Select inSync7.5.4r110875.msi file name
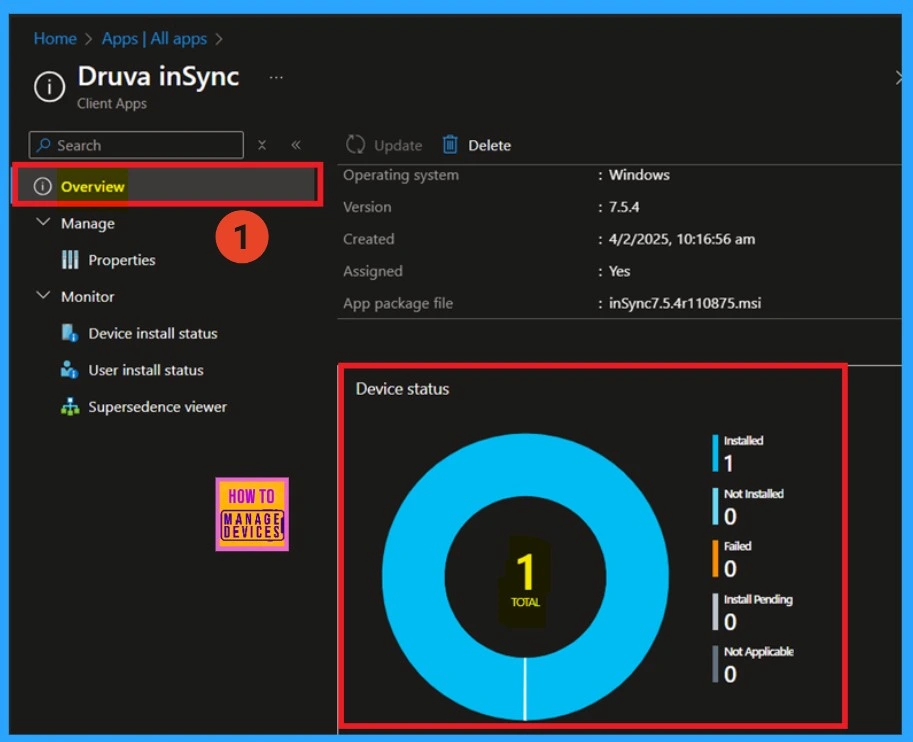The width and height of the screenshot is (913, 742). tap(685, 303)
